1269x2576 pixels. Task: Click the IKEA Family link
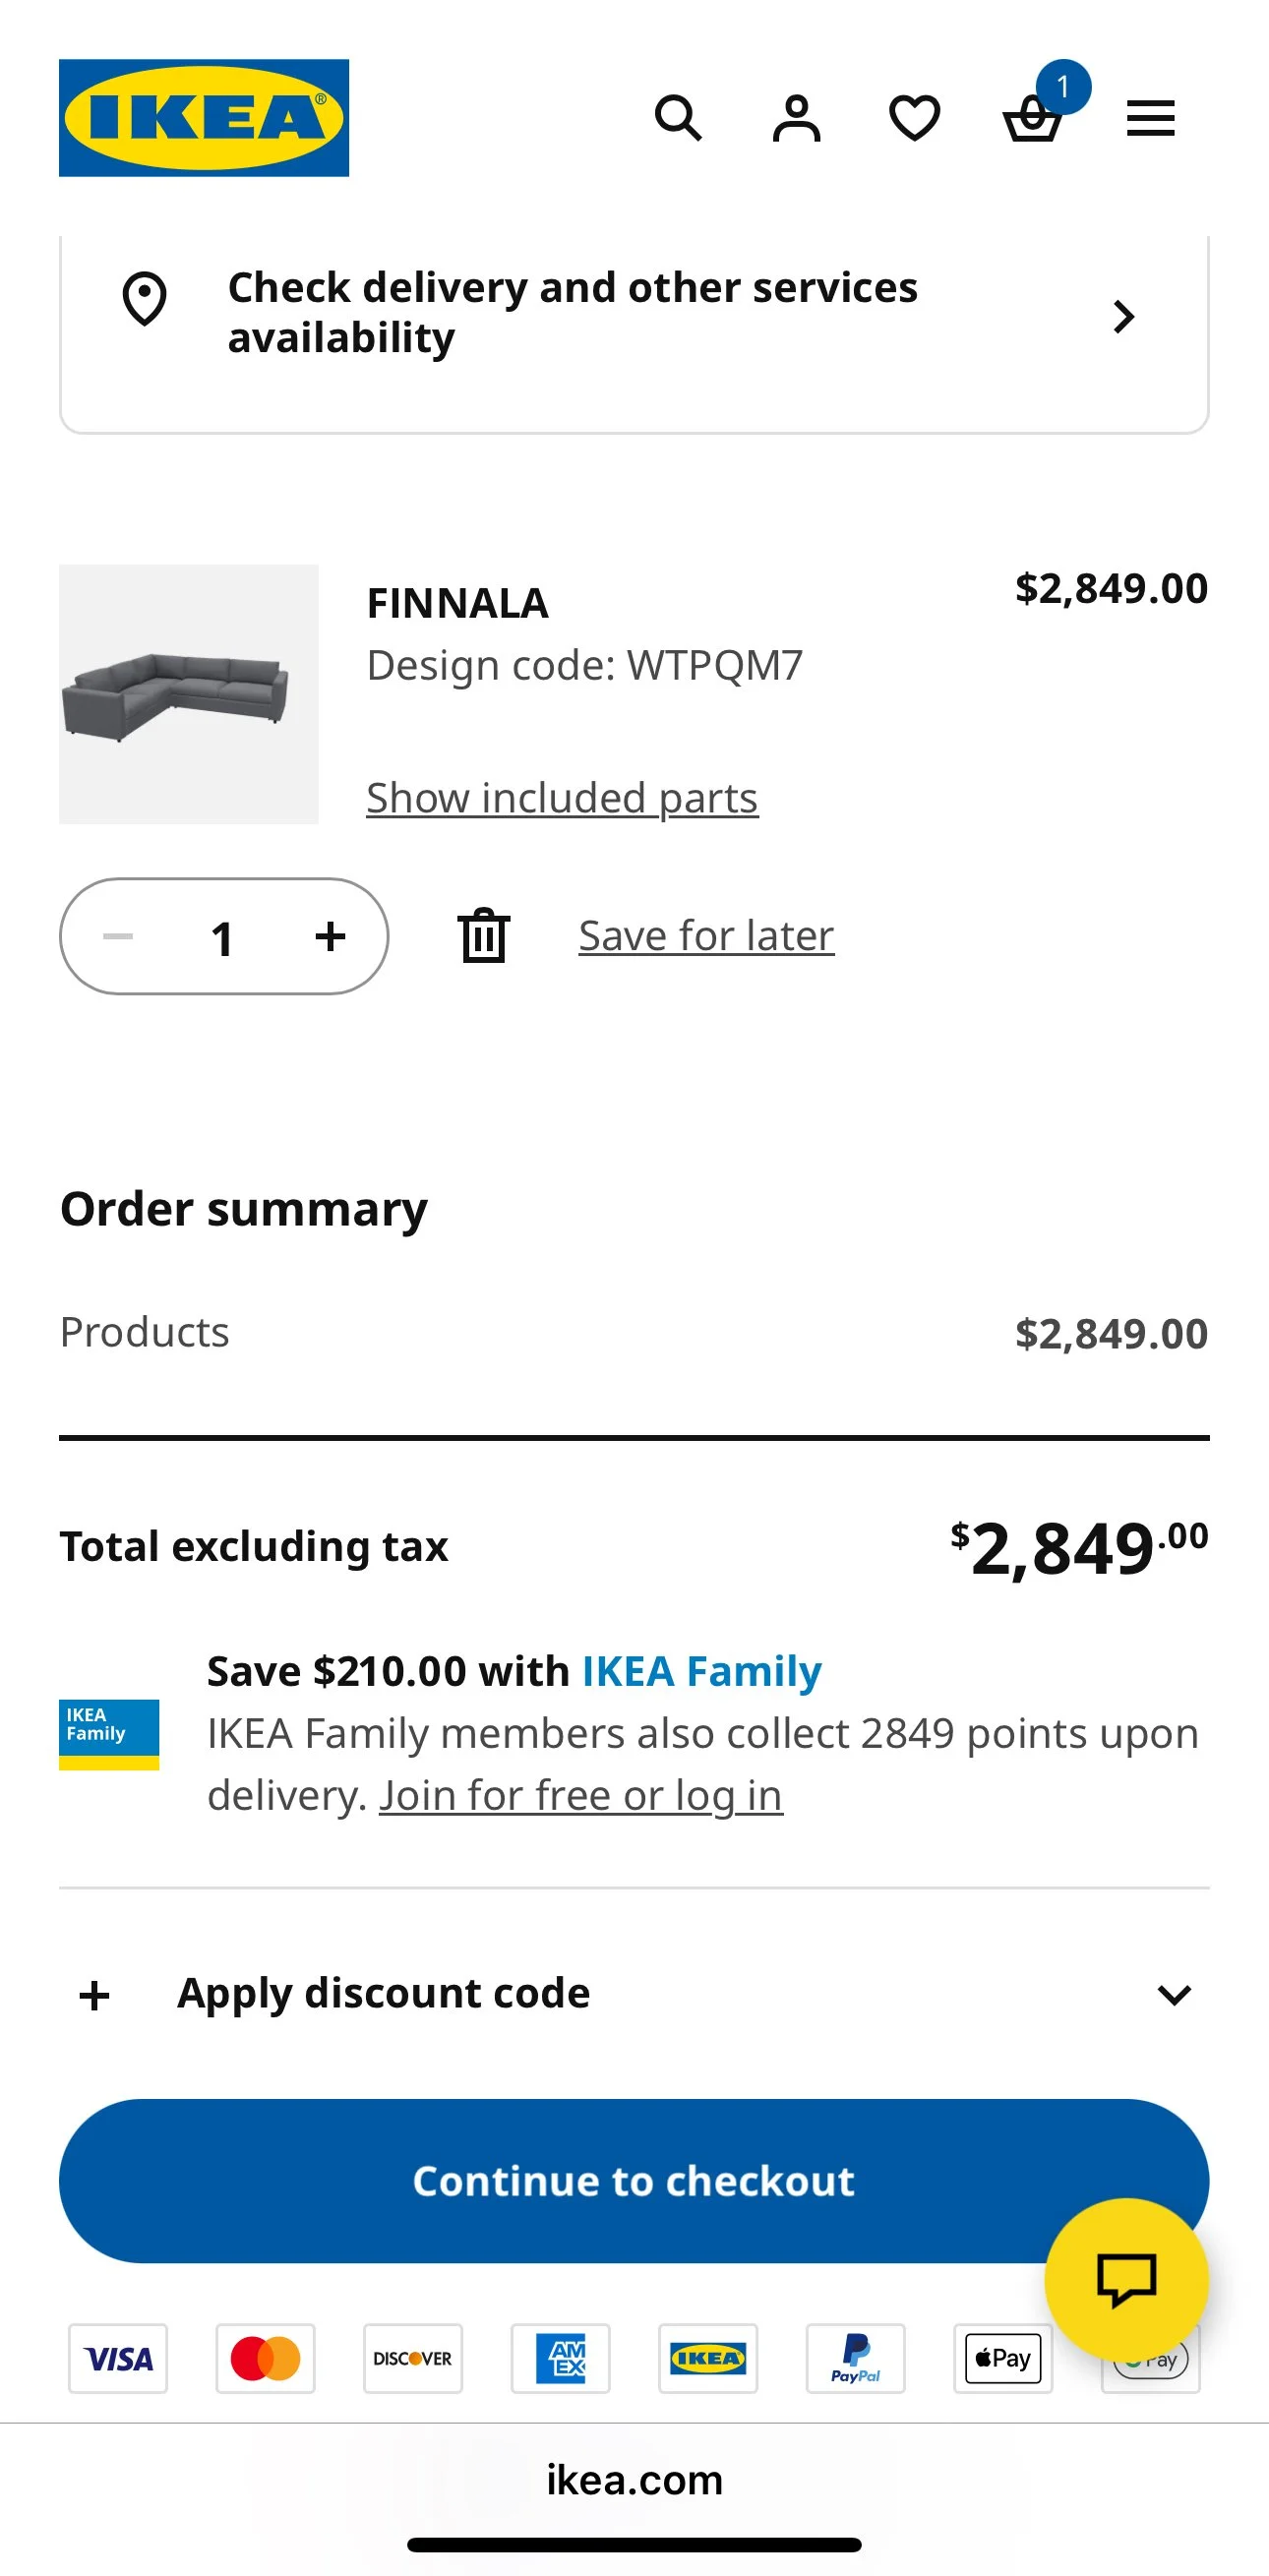[701, 1672]
